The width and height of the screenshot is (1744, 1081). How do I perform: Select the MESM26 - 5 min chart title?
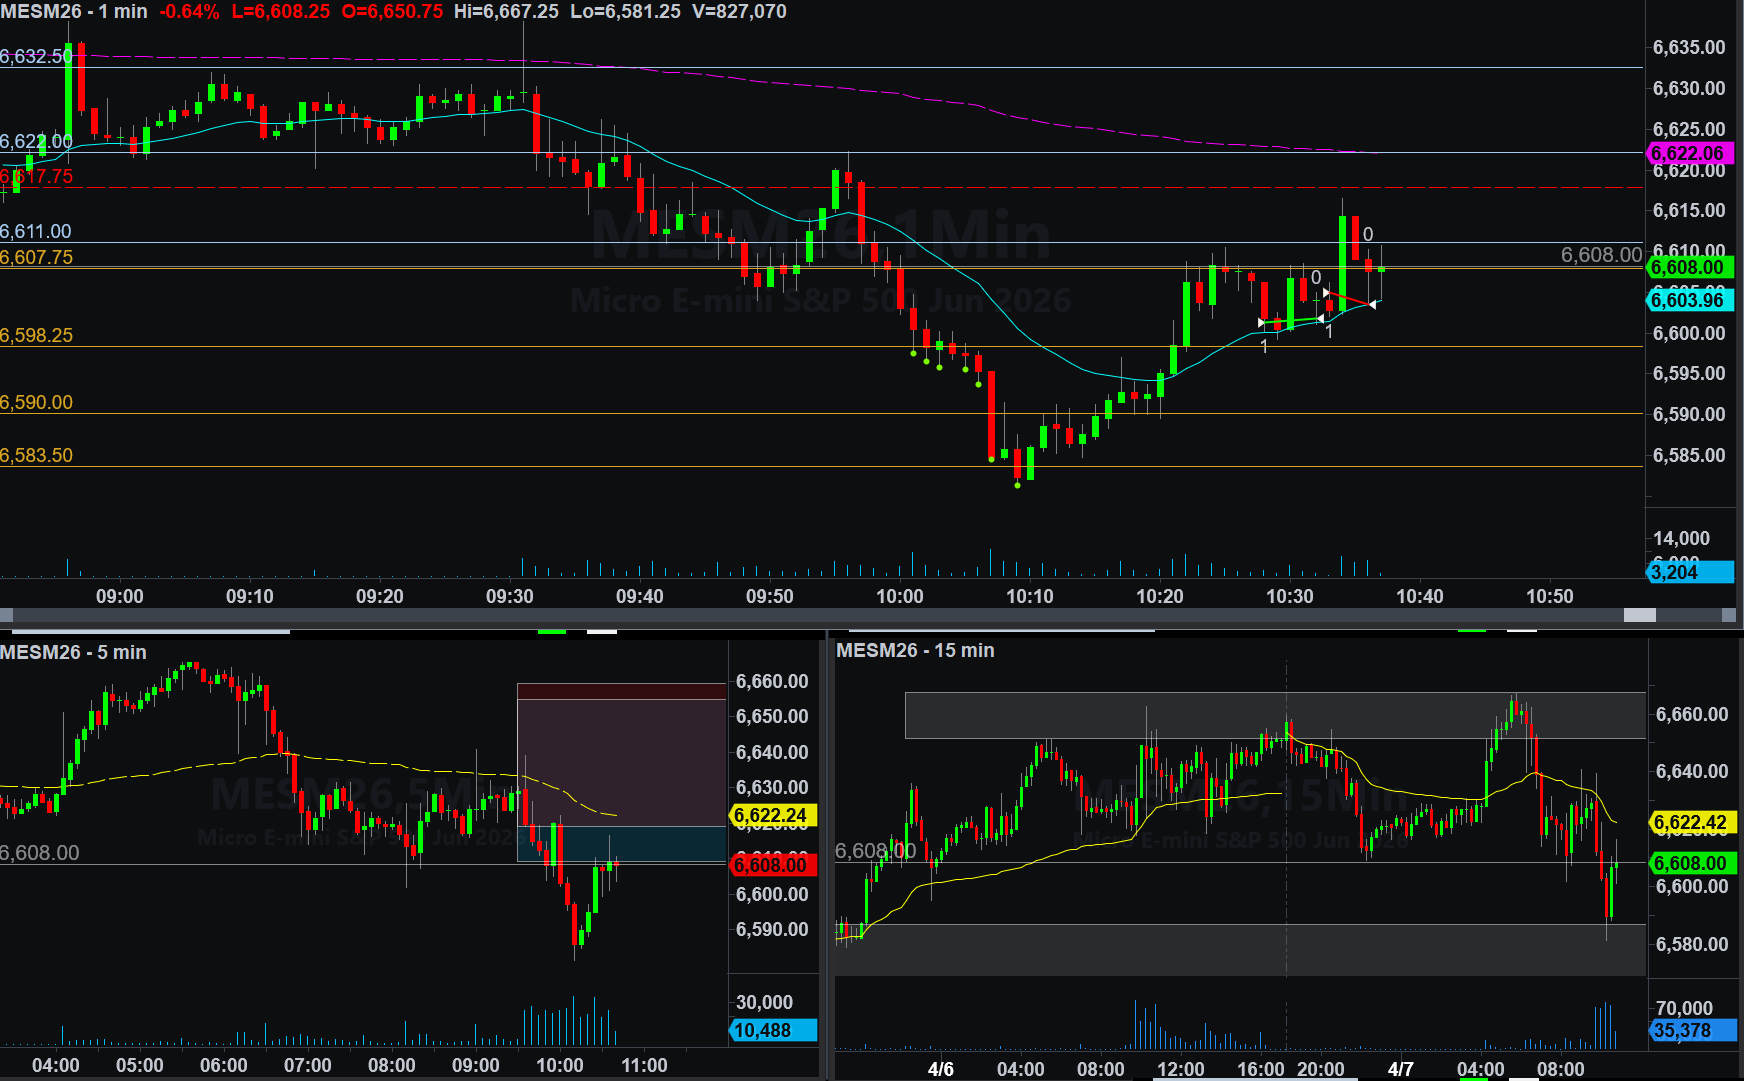point(74,652)
